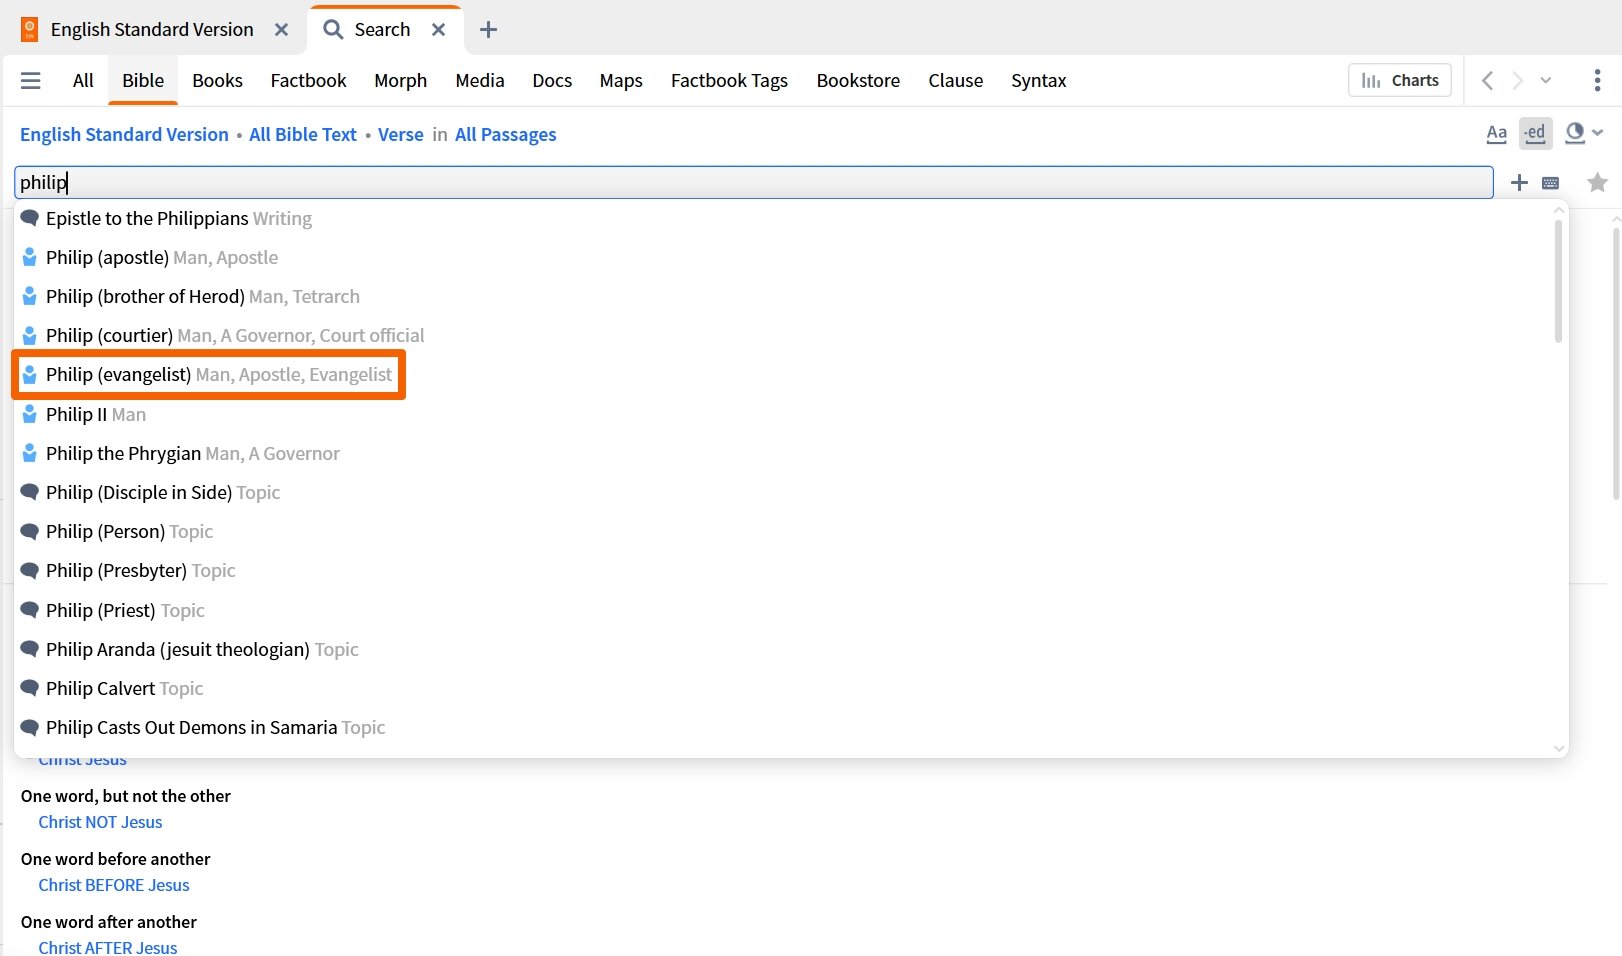Switch to the Clause search tab
The image size is (1622, 956).
955,81
